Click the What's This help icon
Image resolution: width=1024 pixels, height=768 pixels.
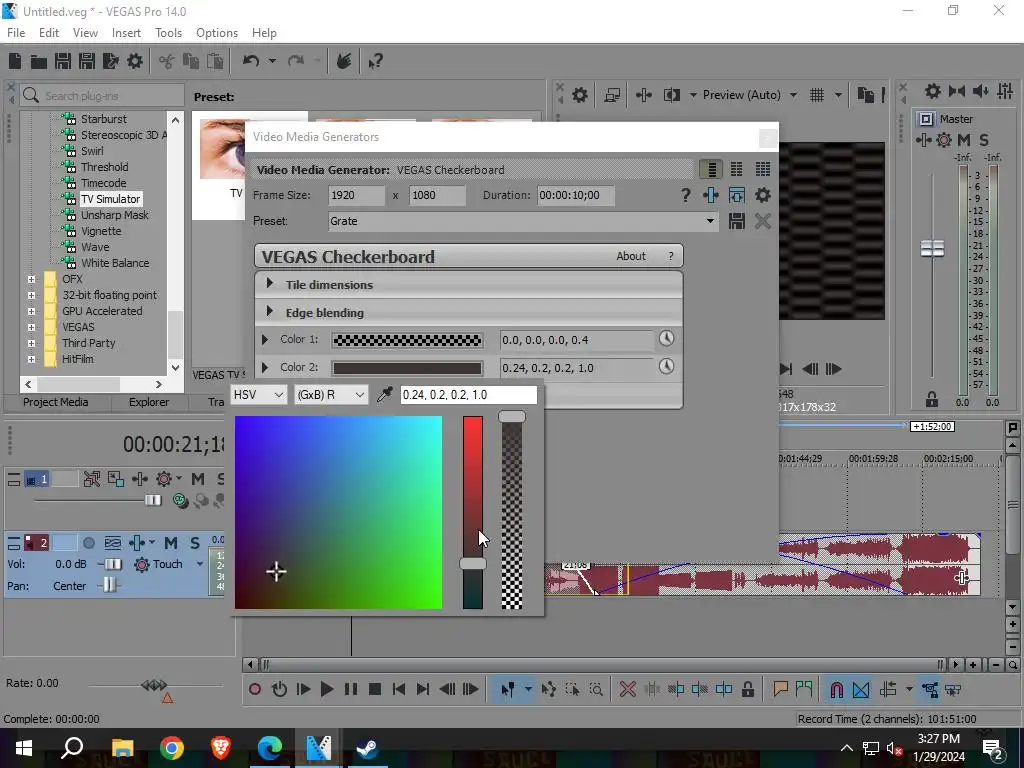click(375, 62)
